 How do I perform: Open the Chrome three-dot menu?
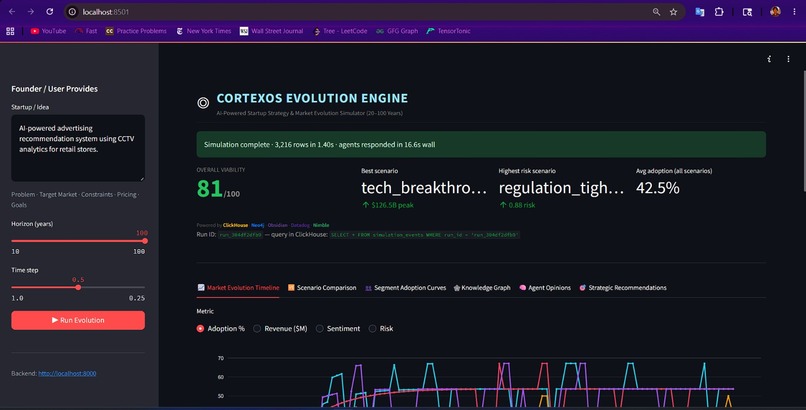pyautogui.click(x=794, y=12)
